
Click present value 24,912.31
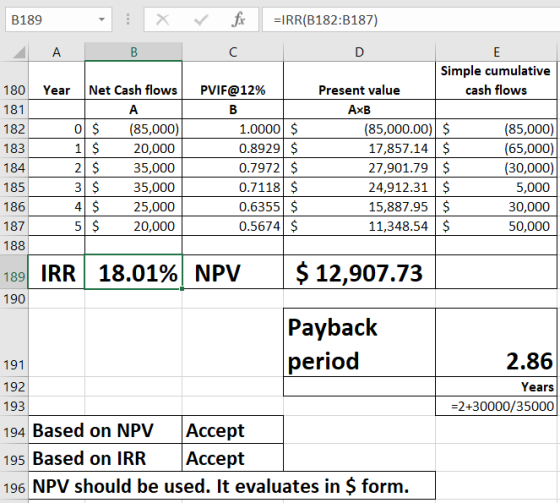click(359, 187)
